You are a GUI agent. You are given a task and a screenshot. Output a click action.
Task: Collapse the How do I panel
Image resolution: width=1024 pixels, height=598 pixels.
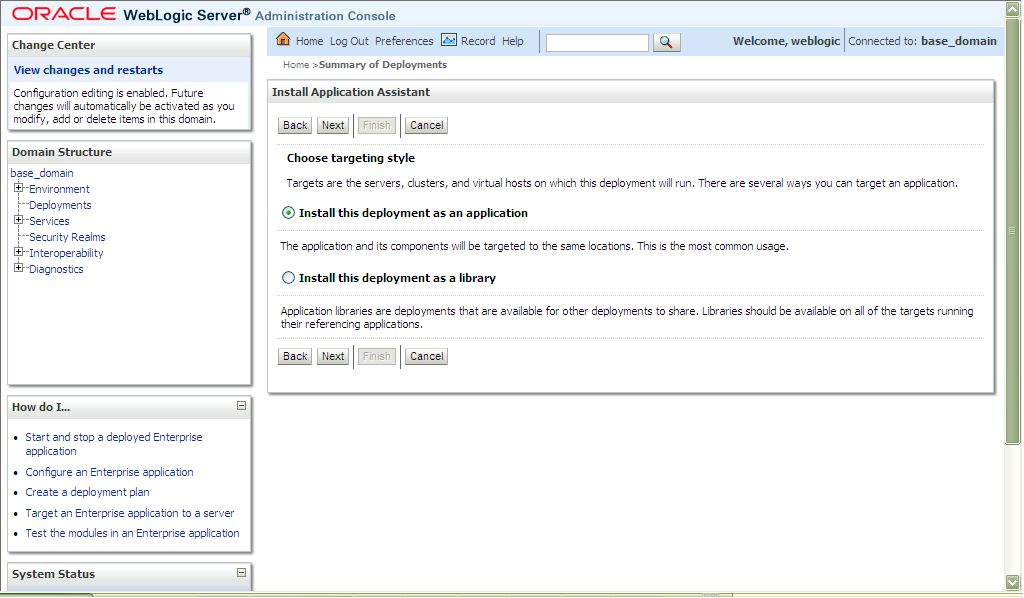click(x=241, y=405)
